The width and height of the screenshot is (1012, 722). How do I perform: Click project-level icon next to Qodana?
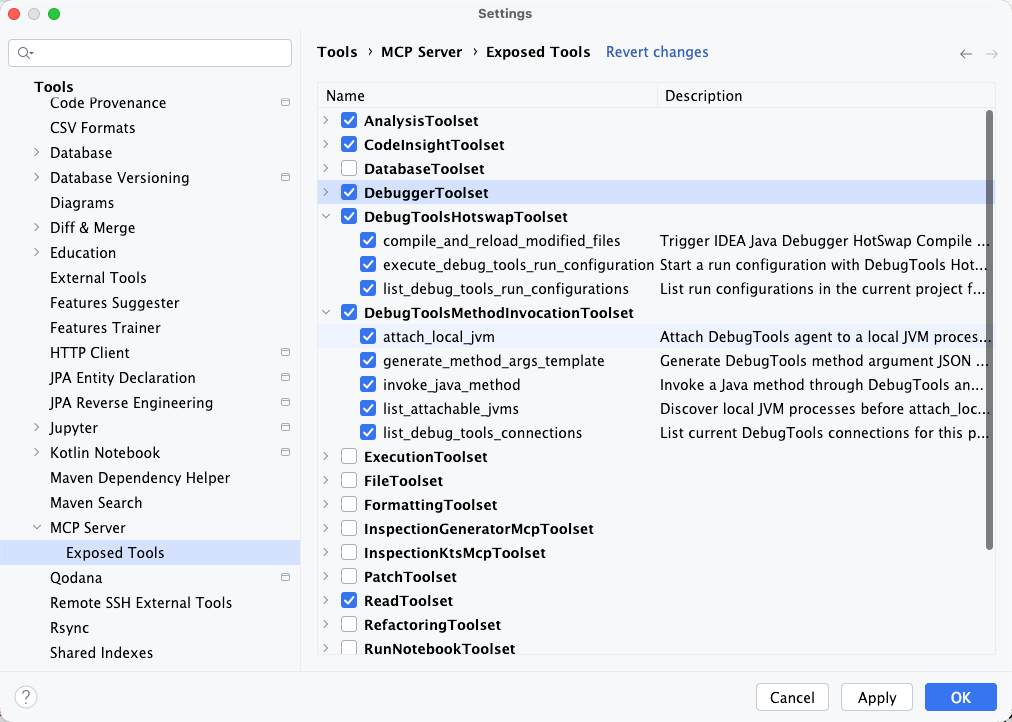tap(285, 577)
